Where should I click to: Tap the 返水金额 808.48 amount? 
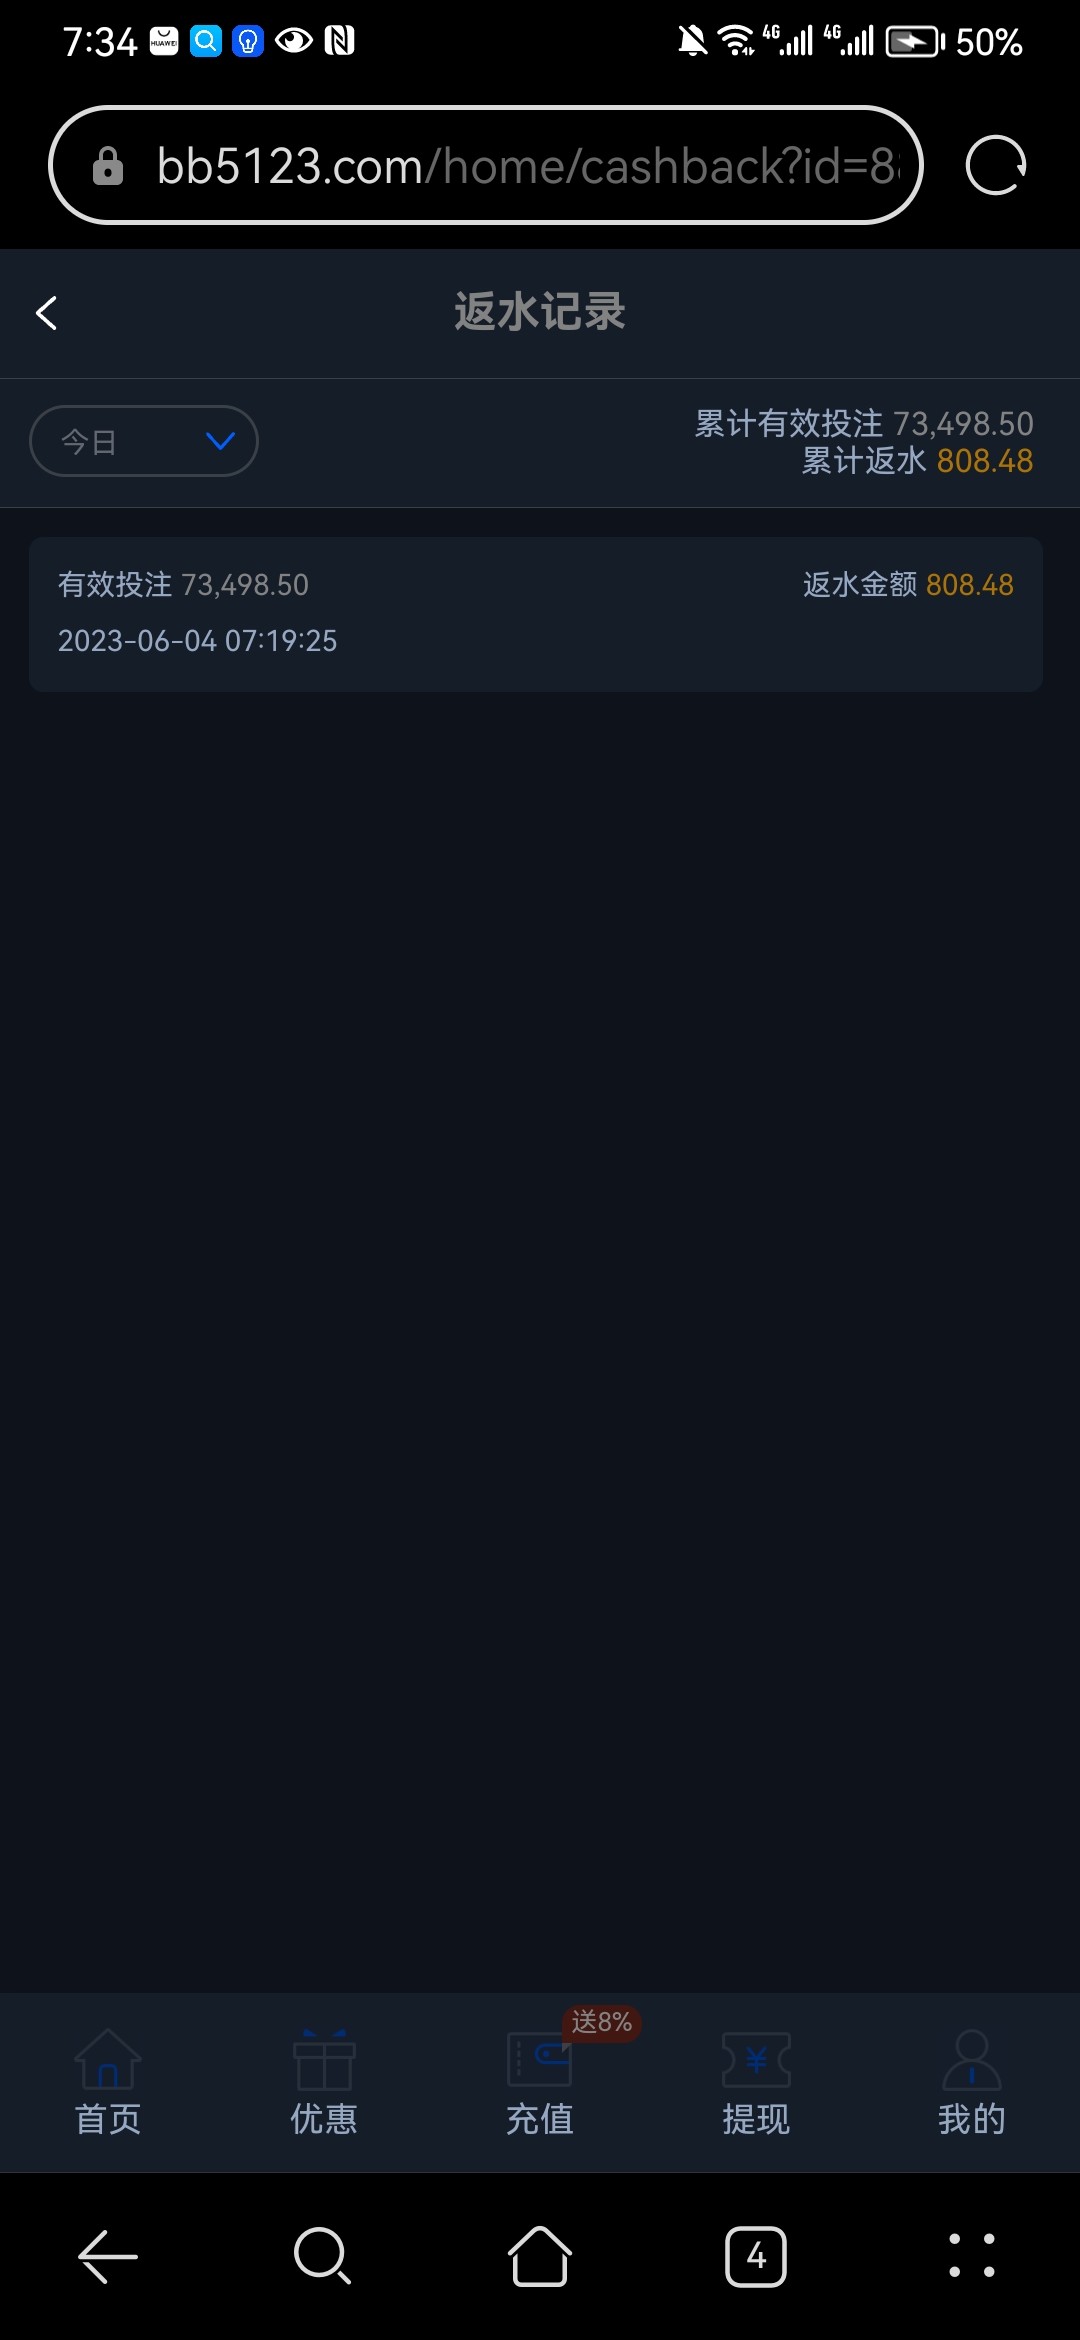(x=908, y=584)
